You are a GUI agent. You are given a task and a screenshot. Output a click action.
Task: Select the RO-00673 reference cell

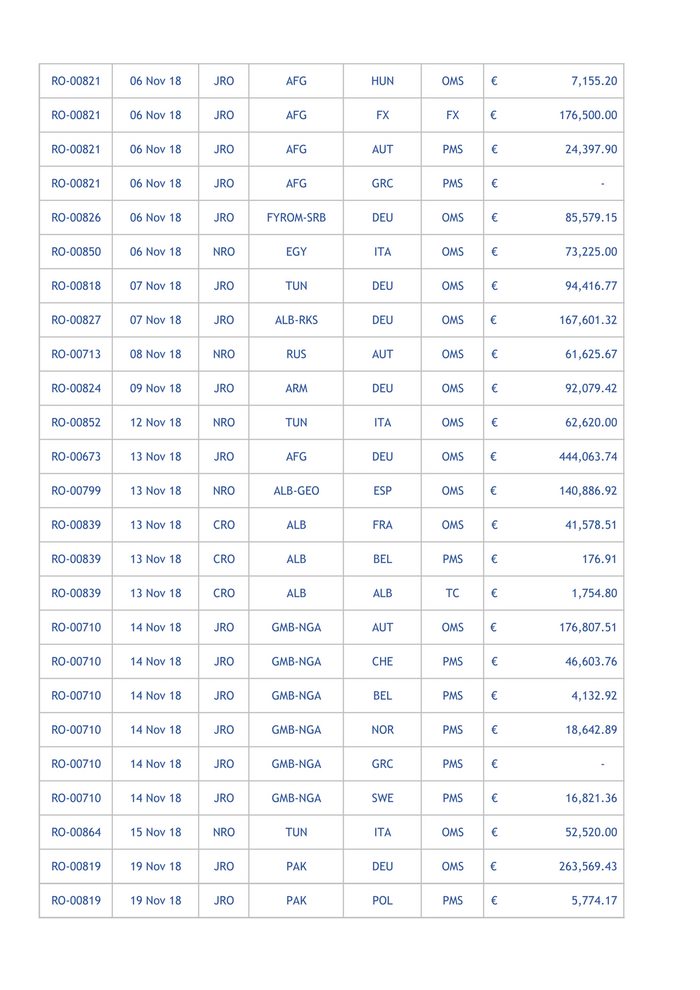74,456
